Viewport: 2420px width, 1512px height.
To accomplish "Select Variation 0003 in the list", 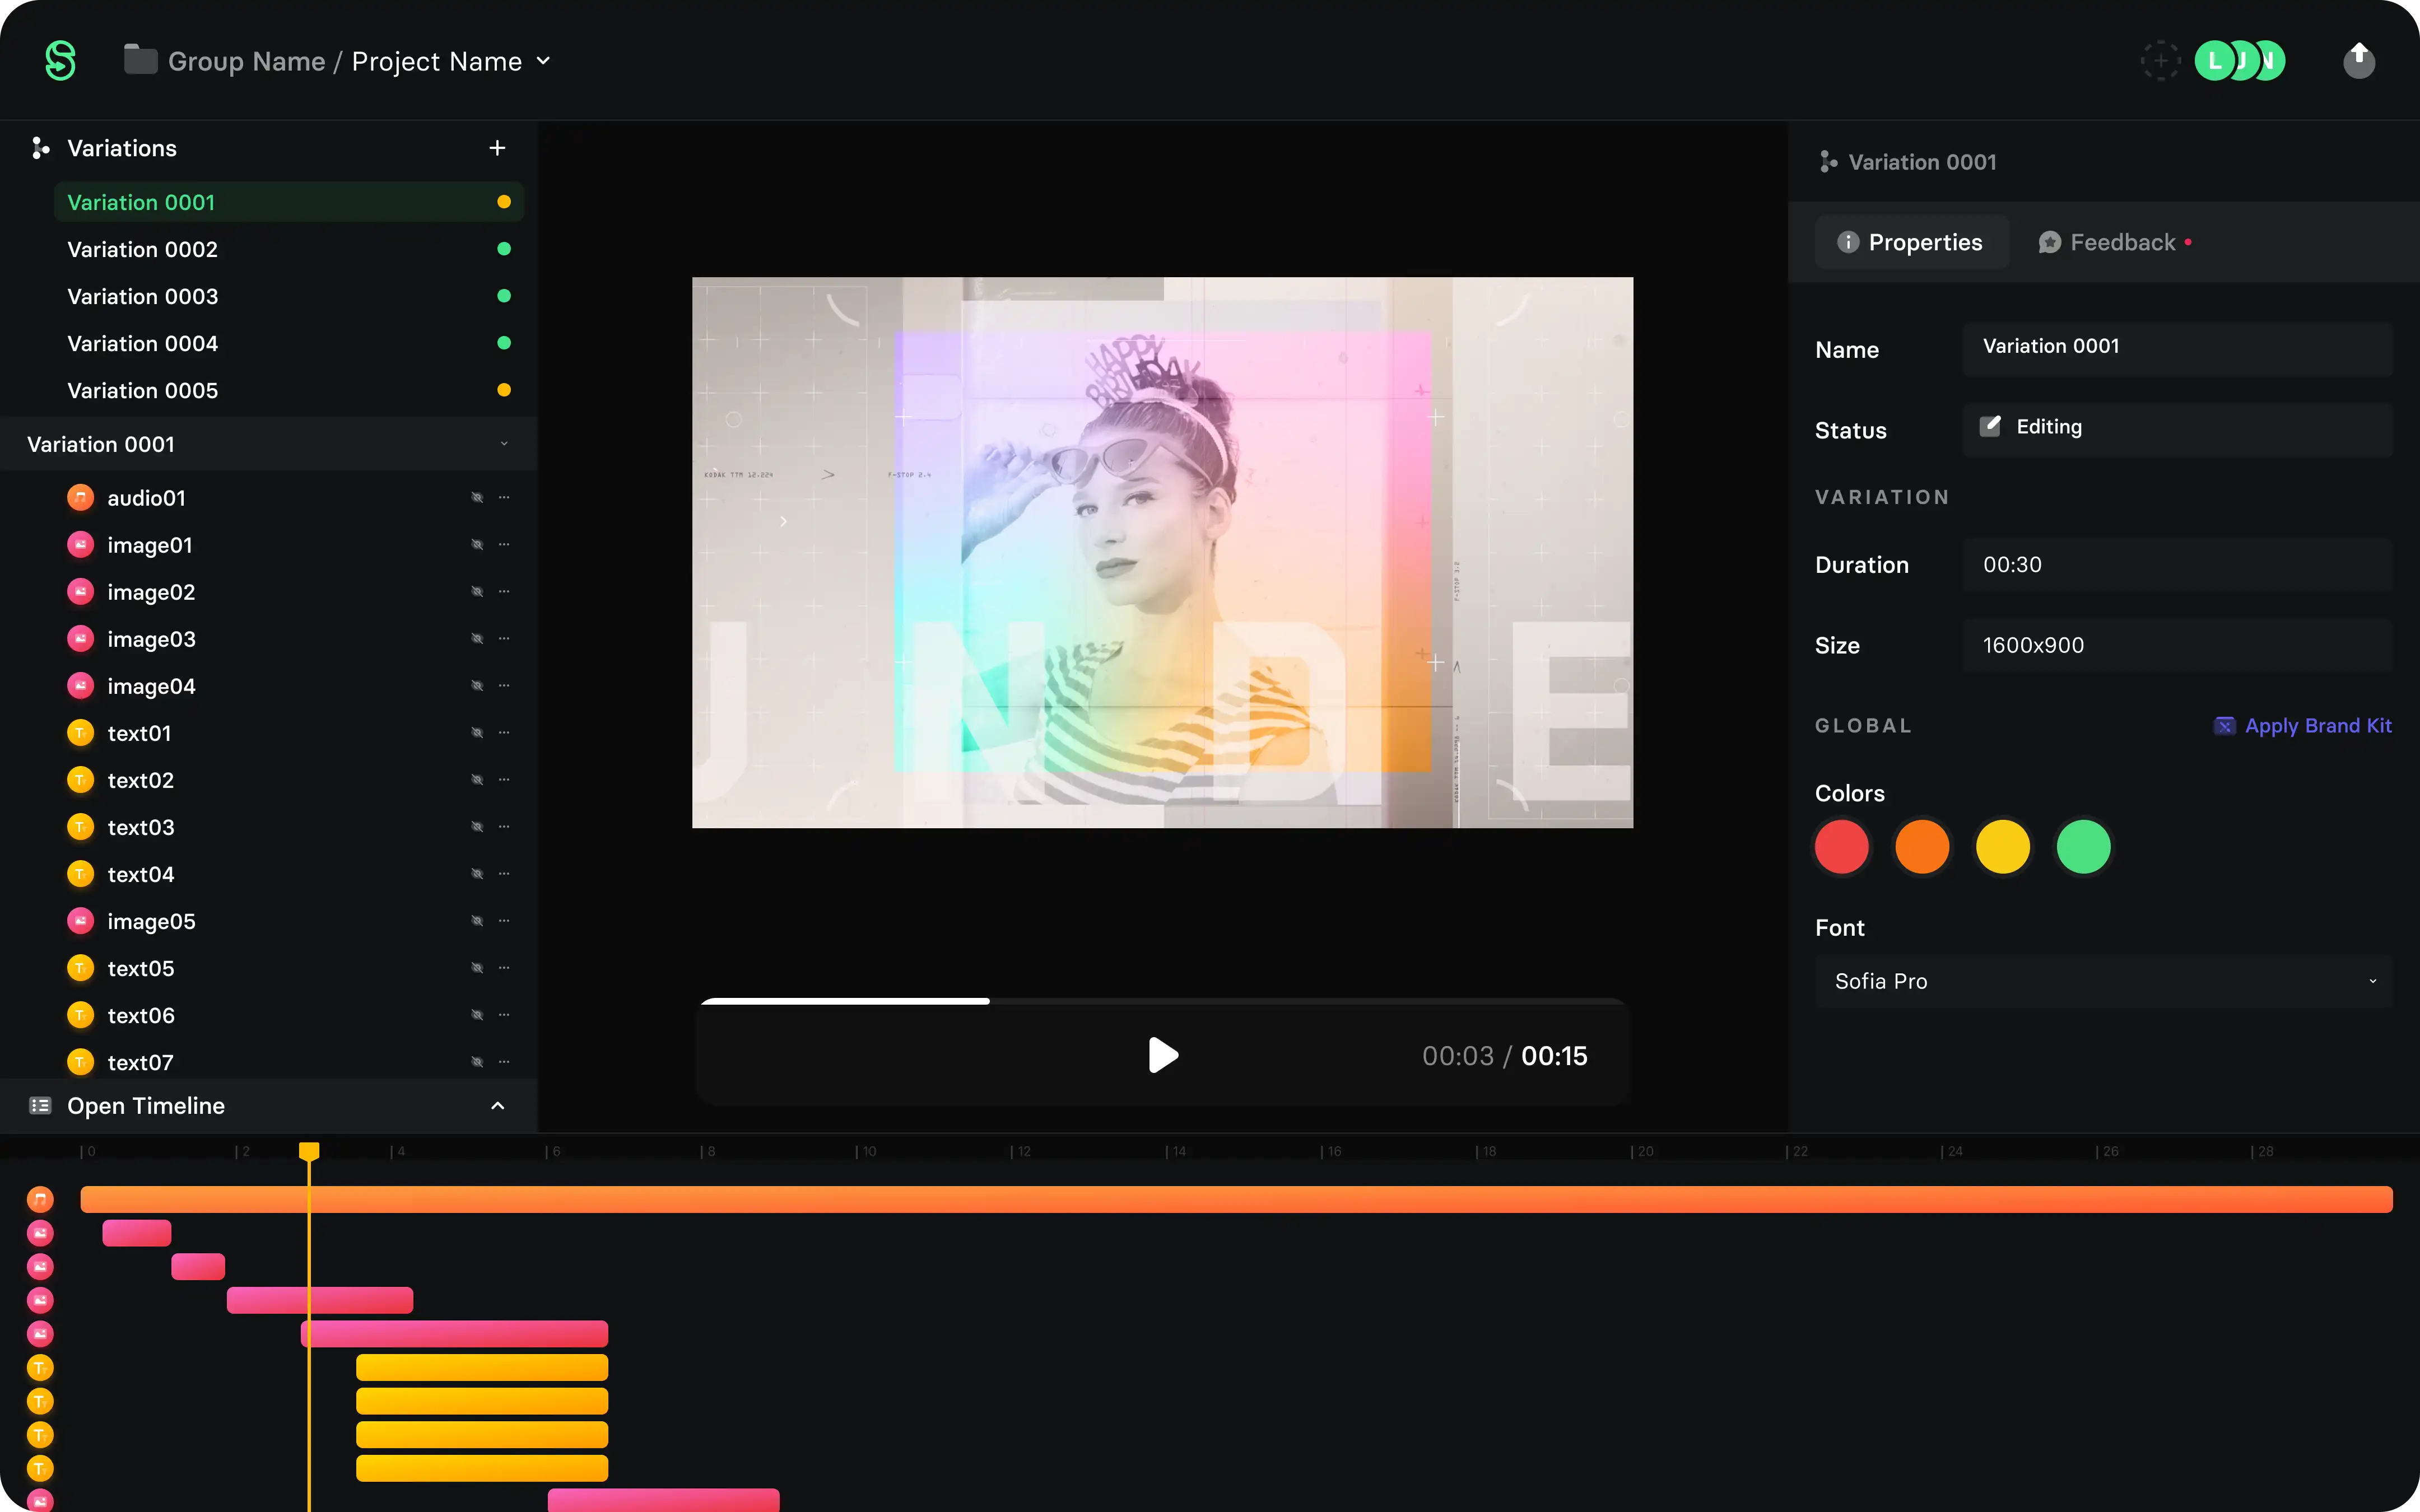I will point(143,296).
